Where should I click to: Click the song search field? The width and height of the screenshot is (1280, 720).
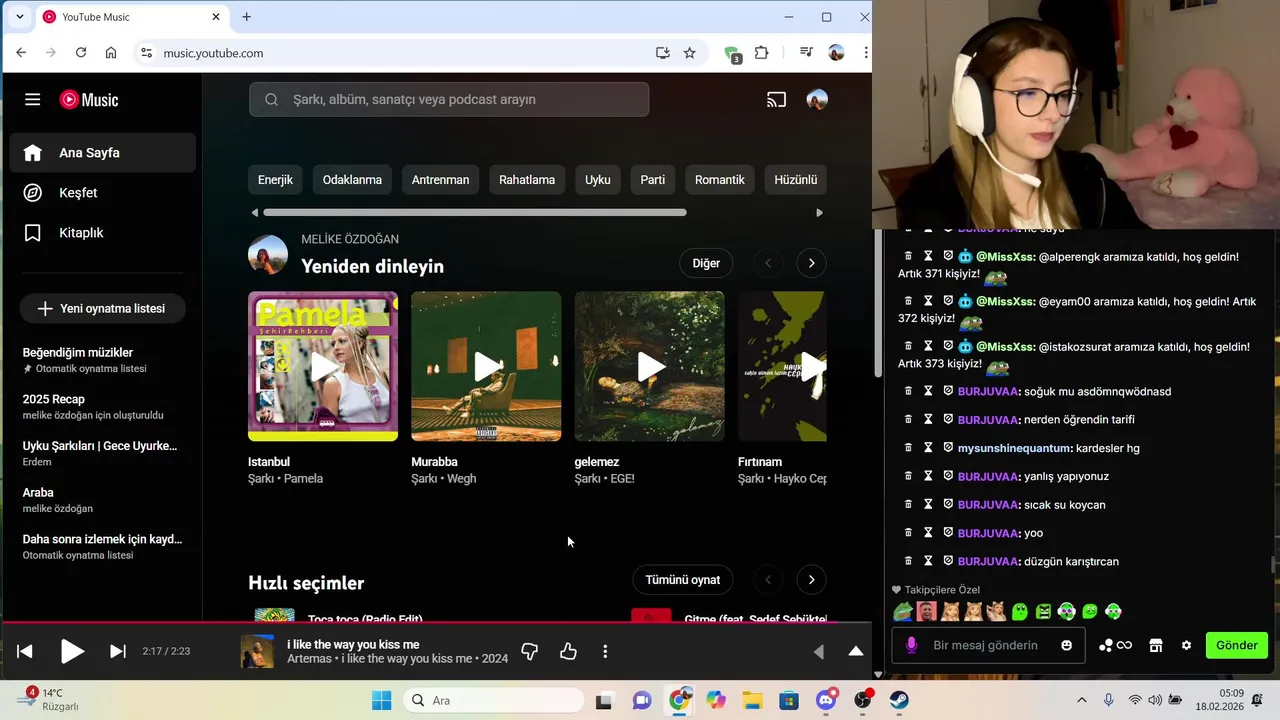tap(449, 99)
